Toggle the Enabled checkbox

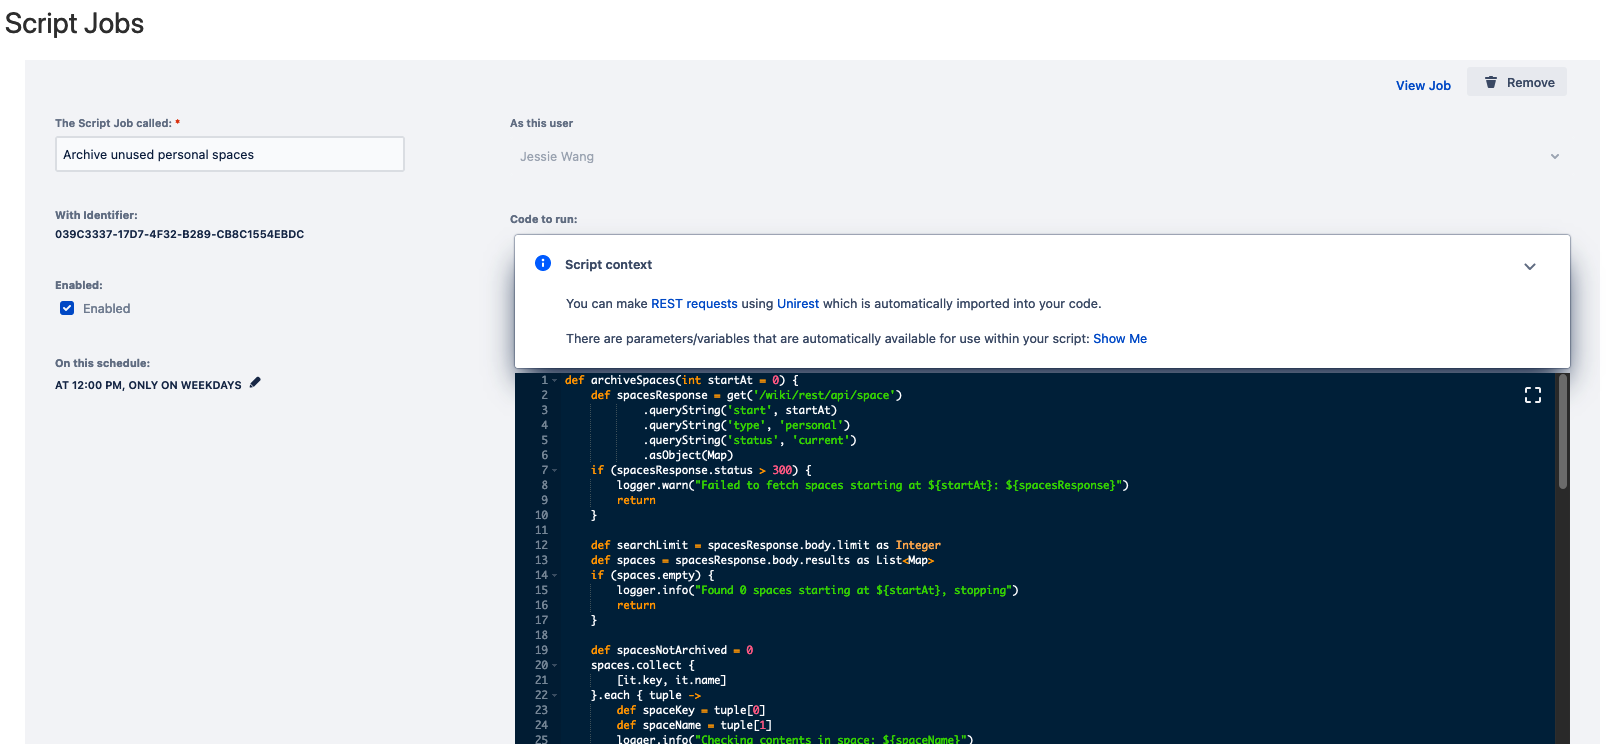pos(67,308)
